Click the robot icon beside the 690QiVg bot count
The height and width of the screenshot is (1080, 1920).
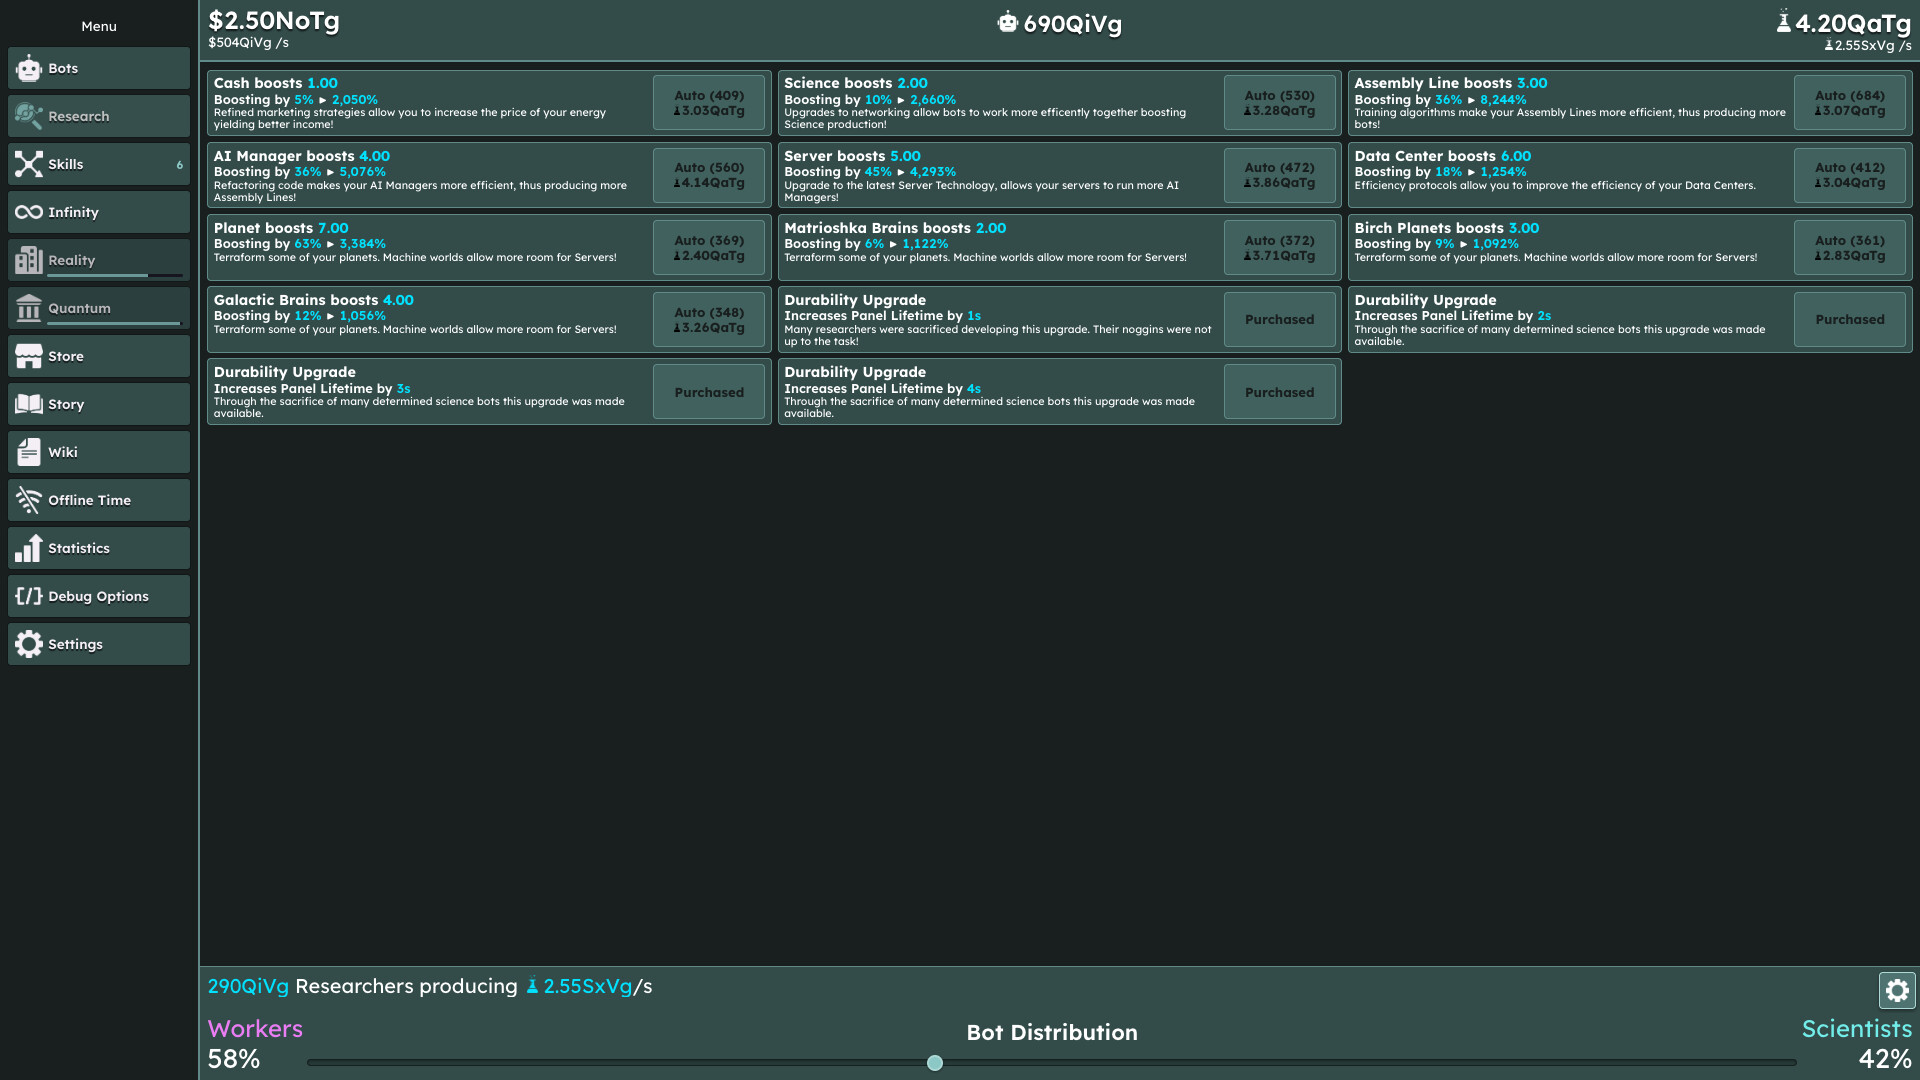1007,22
